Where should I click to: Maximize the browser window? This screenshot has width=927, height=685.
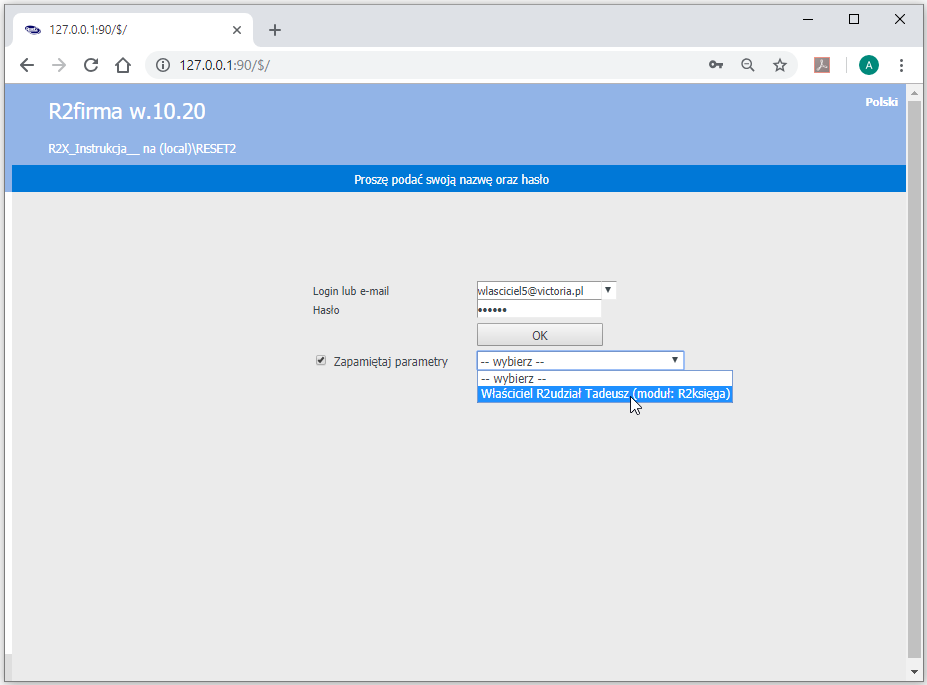coord(854,20)
